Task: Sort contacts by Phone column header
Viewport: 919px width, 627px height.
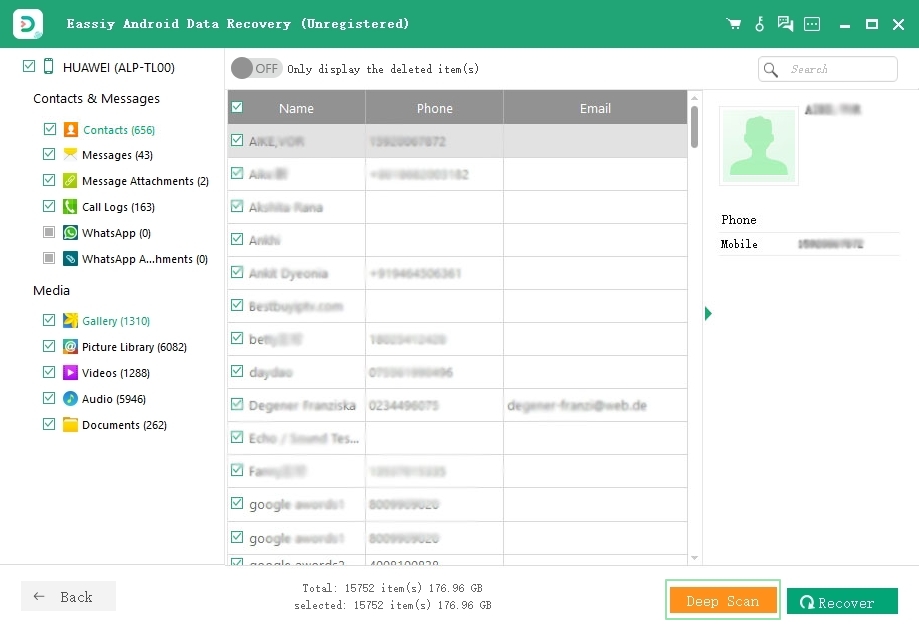Action: [434, 108]
